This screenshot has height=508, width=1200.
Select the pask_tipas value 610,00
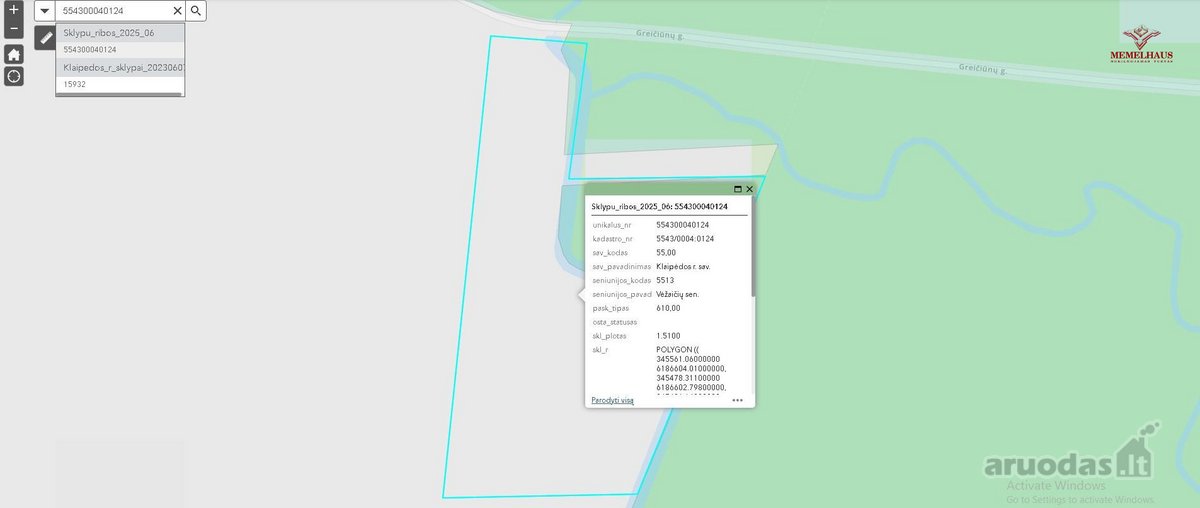669,308
